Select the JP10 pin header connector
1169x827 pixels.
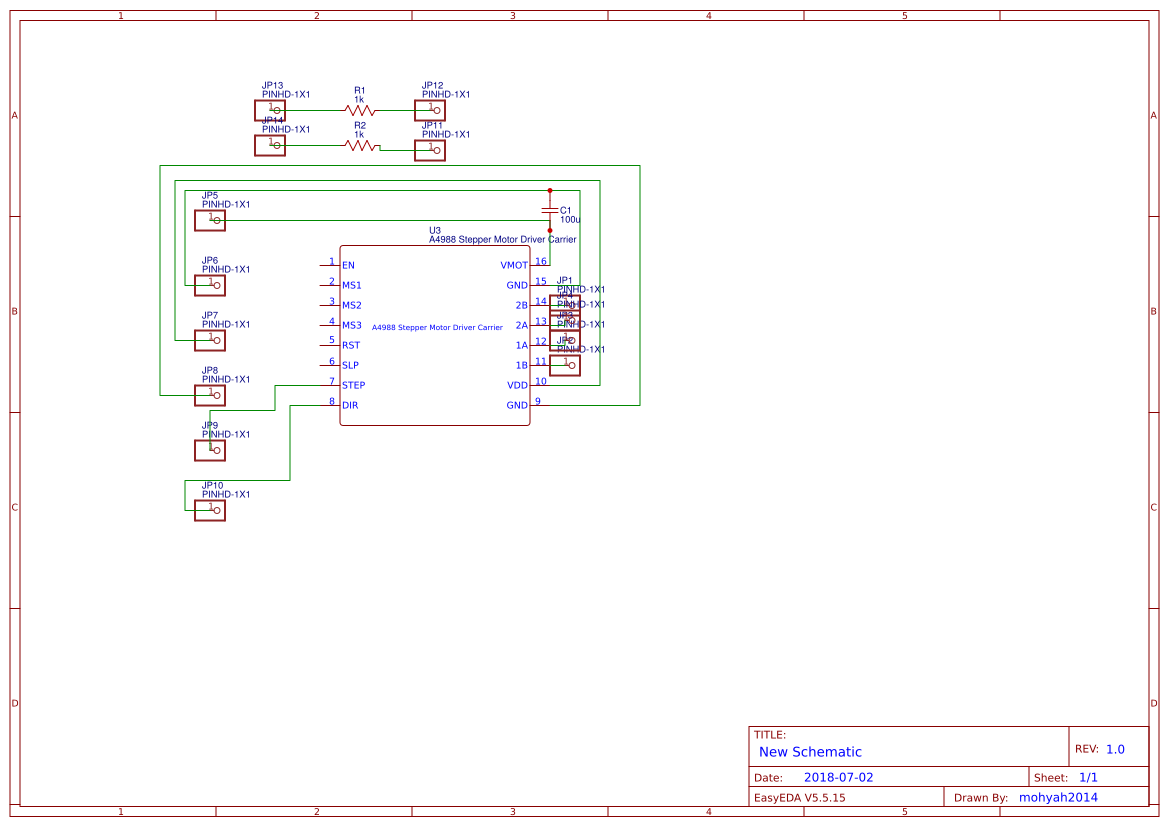click(210, 510)
